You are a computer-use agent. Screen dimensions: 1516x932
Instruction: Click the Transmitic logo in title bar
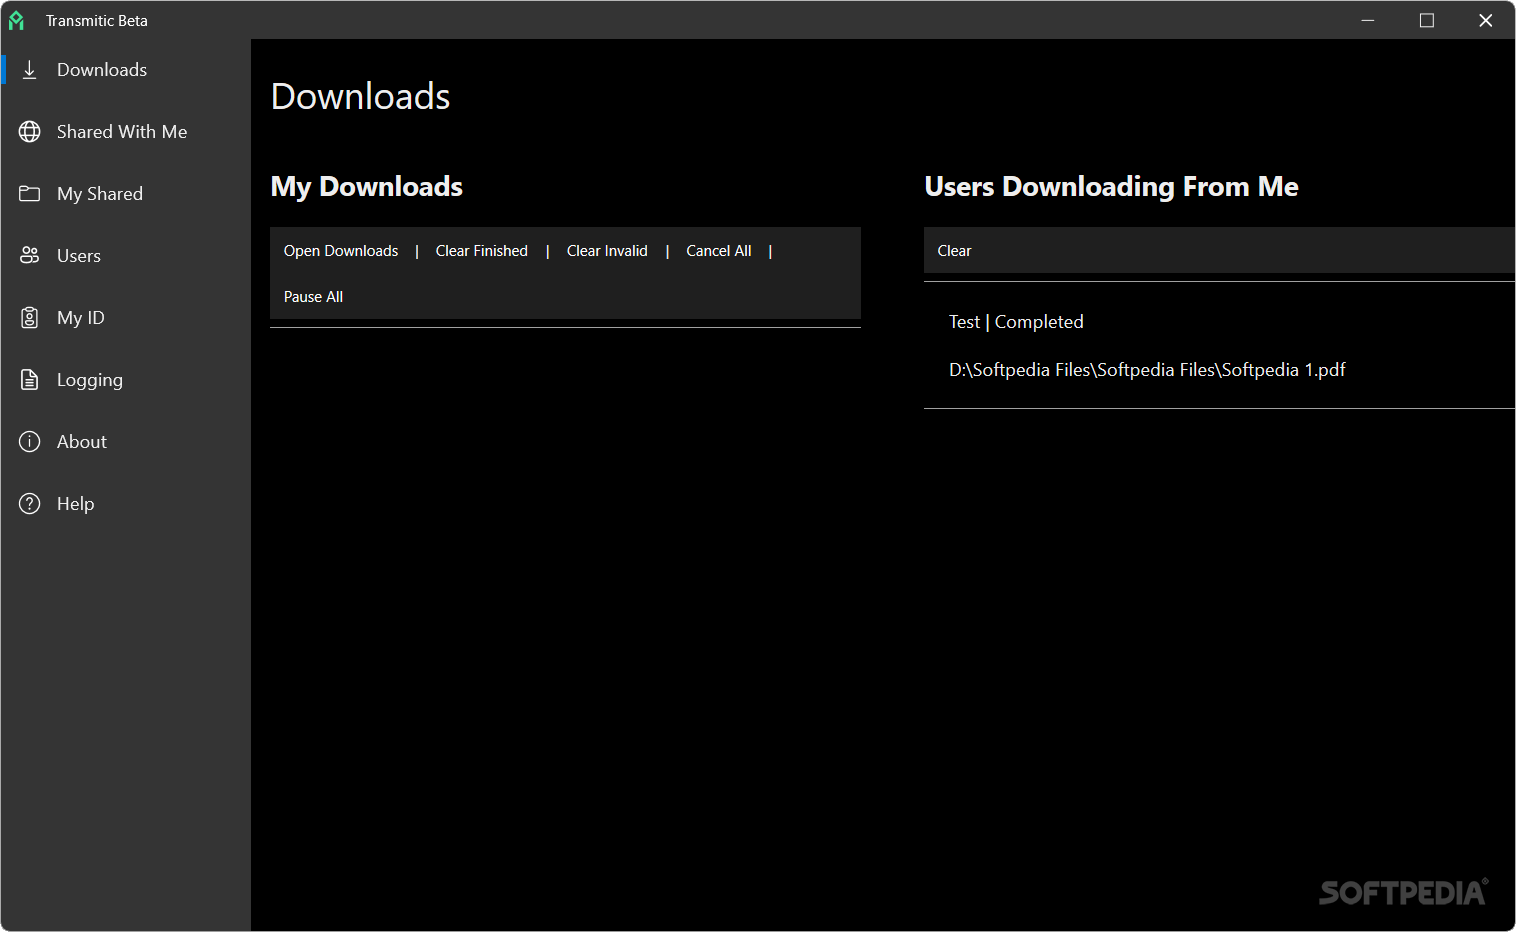click(x=17, y=20)
